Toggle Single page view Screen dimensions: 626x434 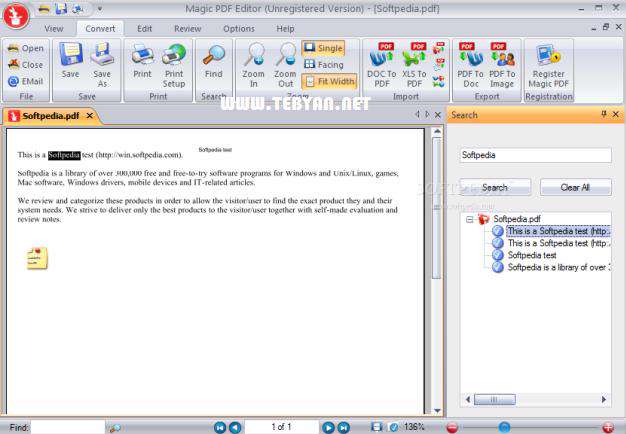click(323, 48)
